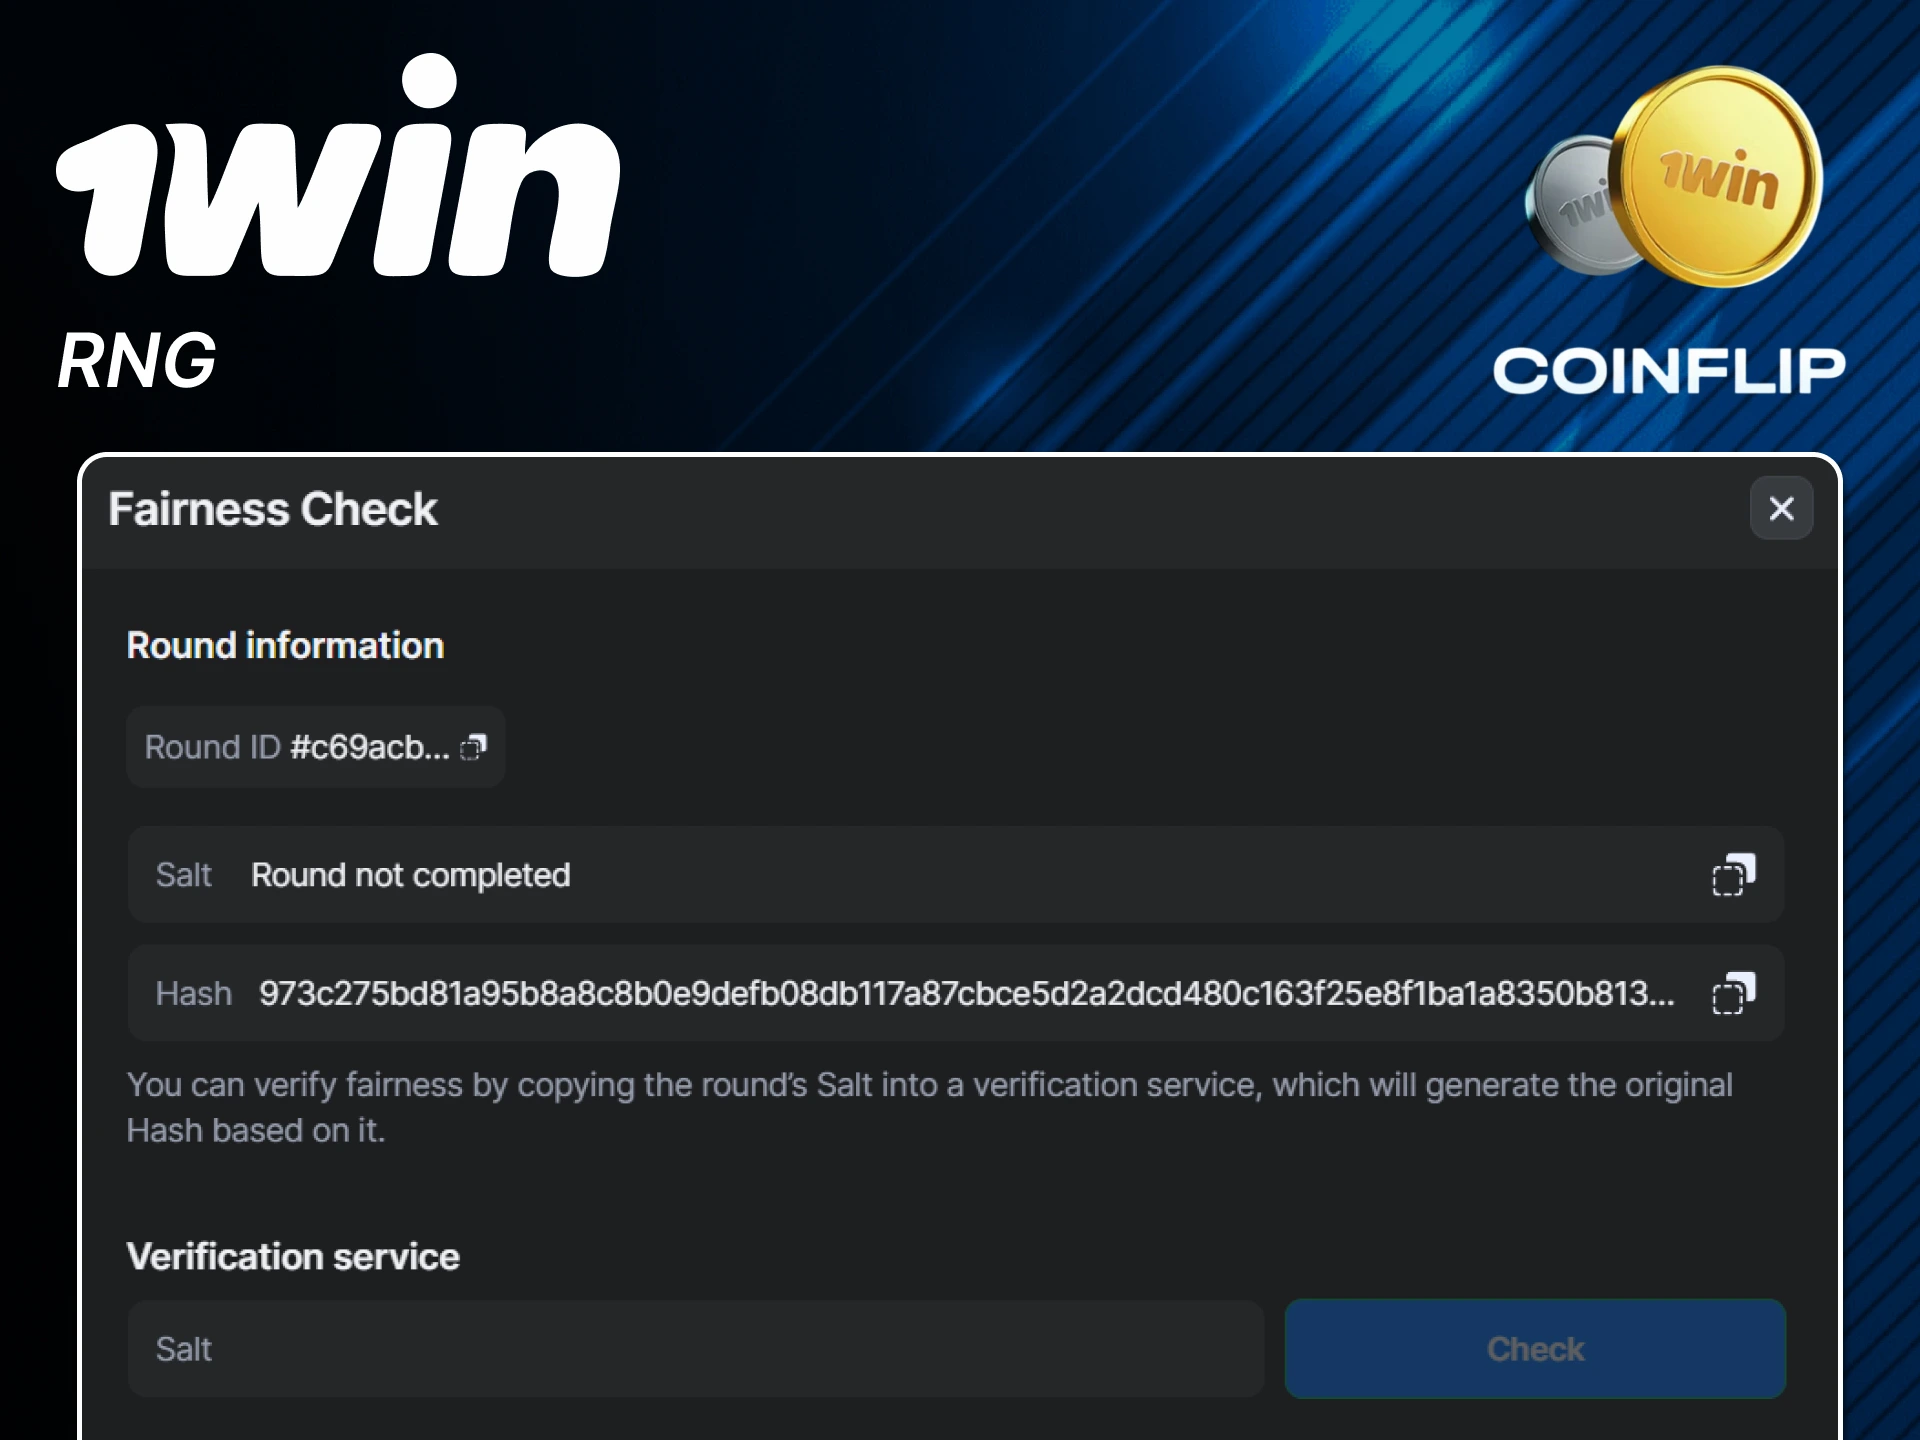Copy the Hash value with its copy icon
1920x1440 pixels.
(1735, 993)
